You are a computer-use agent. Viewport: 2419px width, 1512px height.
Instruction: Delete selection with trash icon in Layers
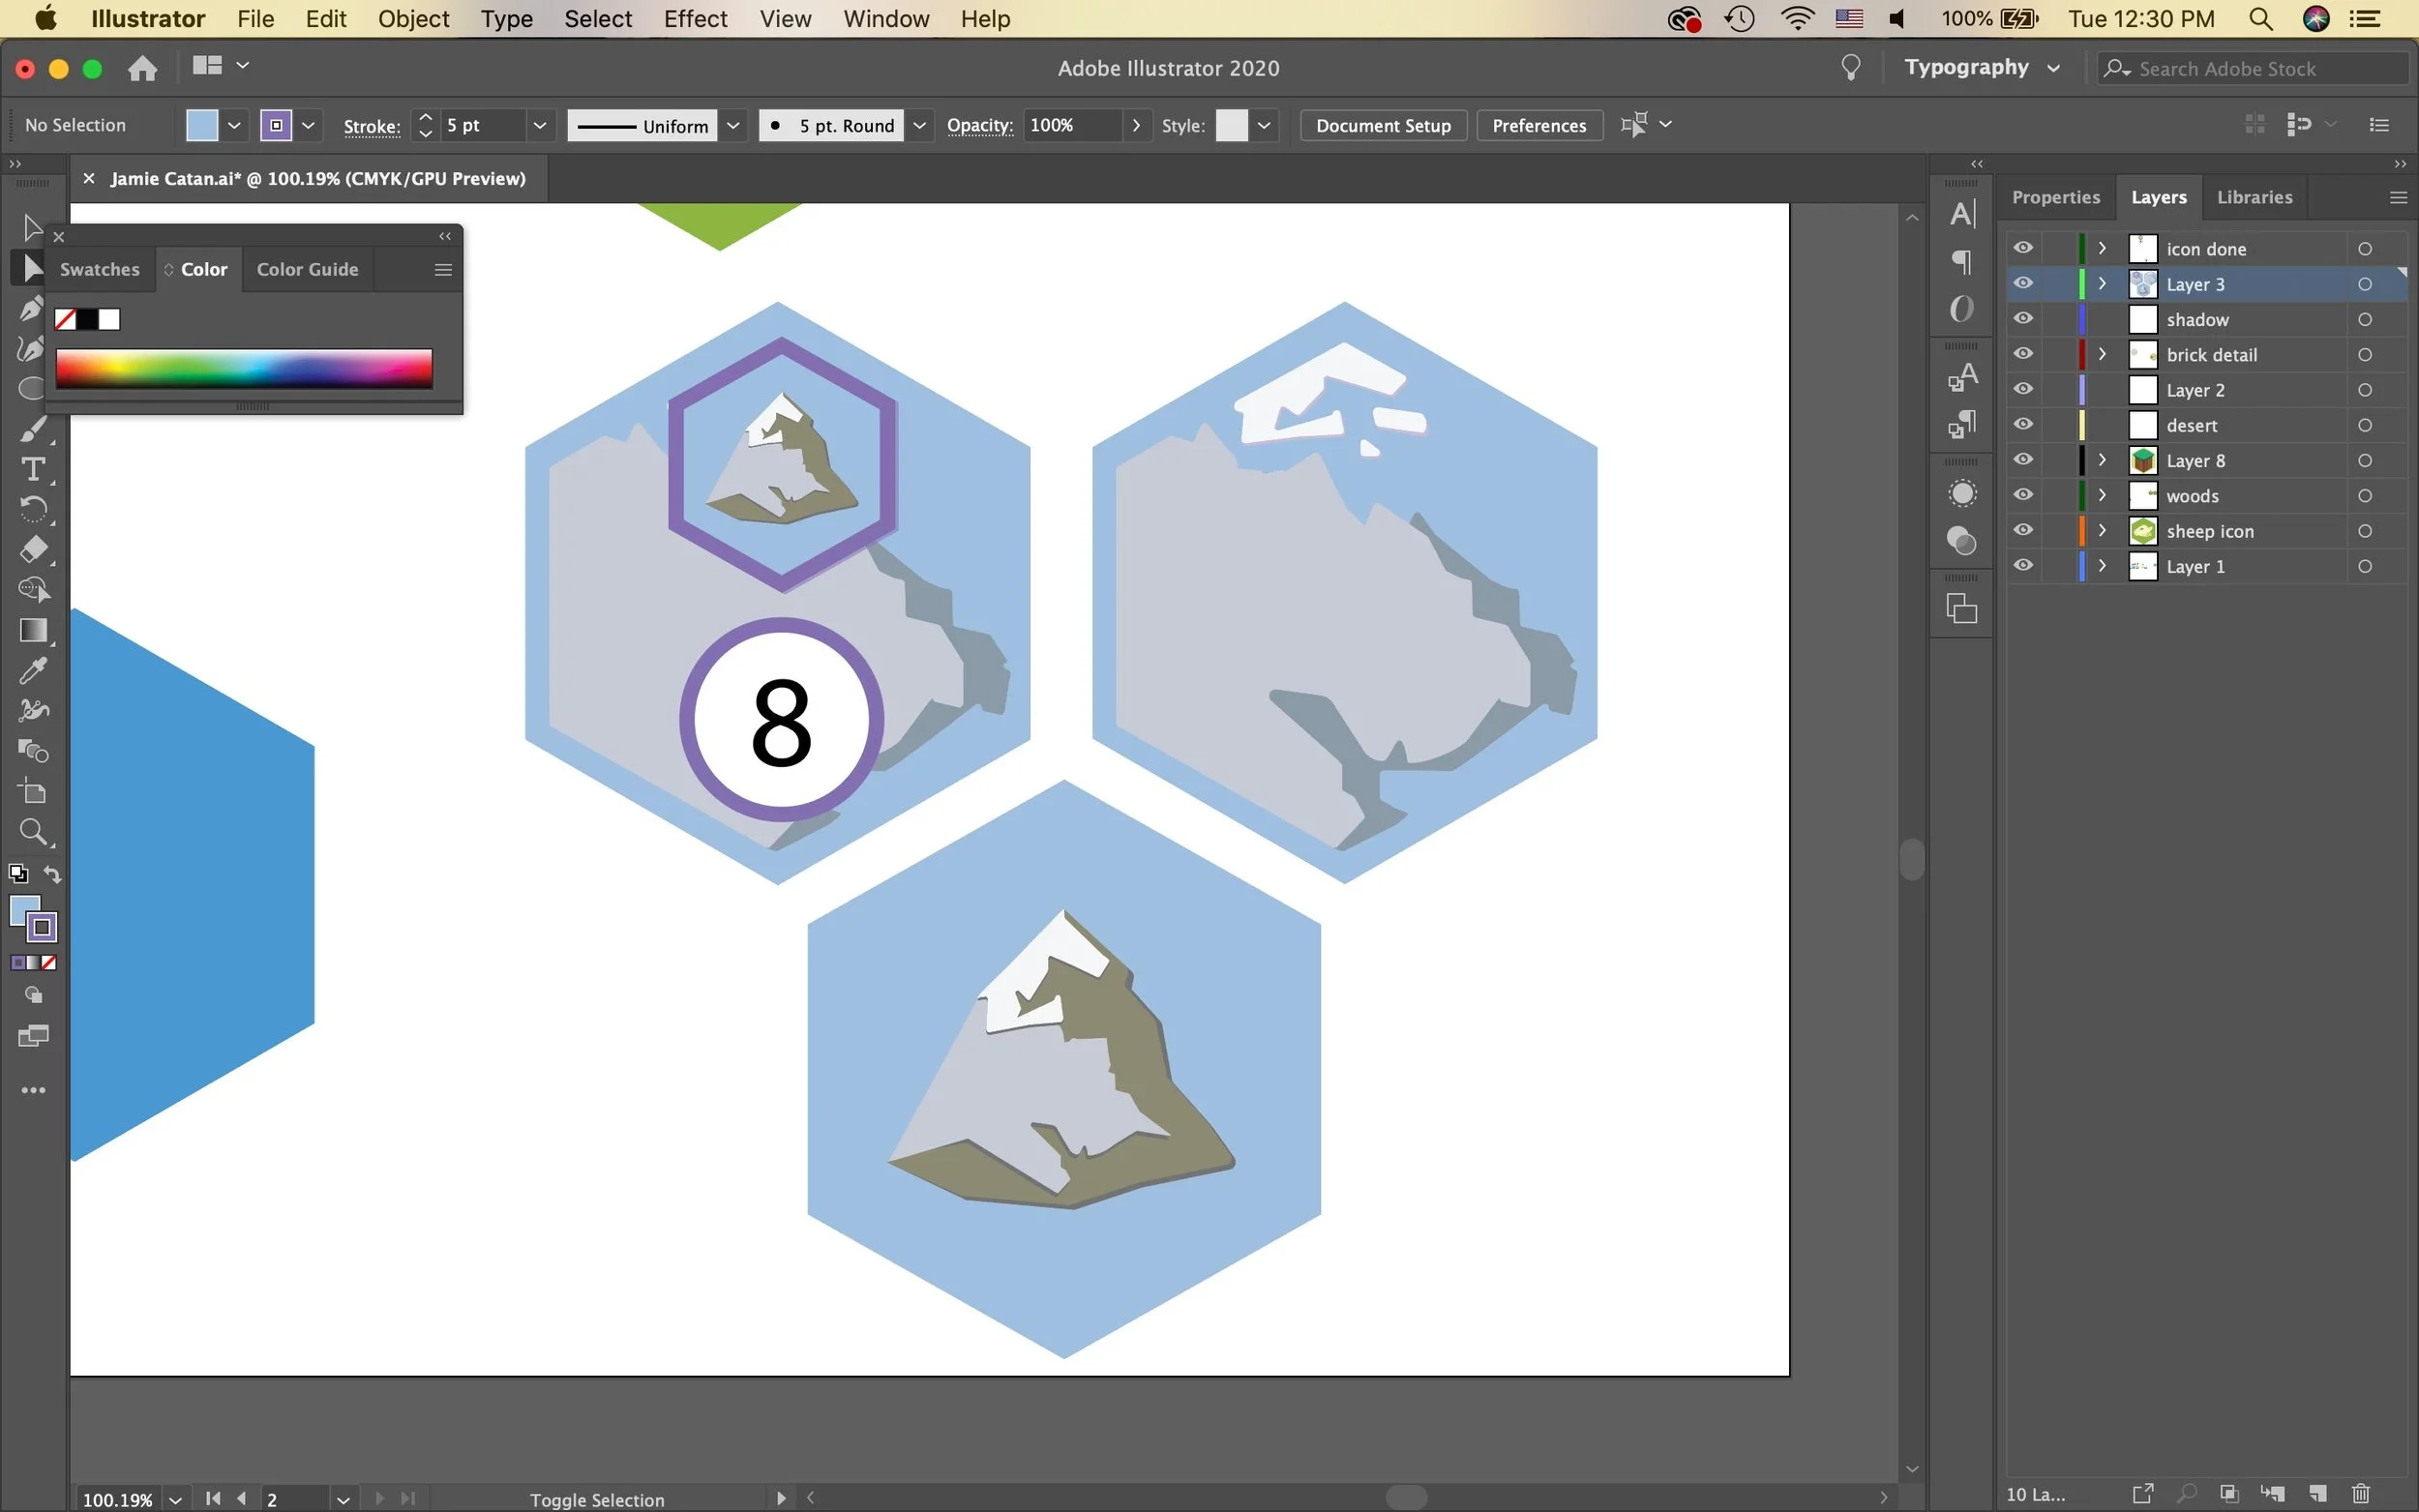(x=2360, y=1494)
